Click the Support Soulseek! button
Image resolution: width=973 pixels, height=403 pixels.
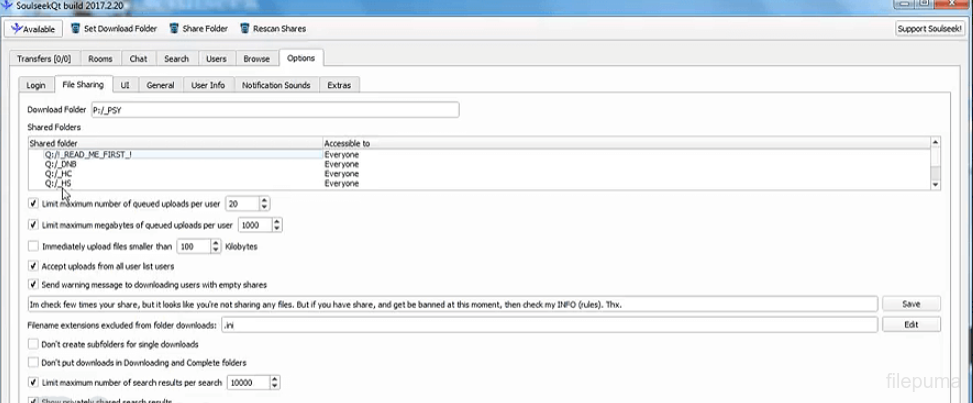coord(930,29)
